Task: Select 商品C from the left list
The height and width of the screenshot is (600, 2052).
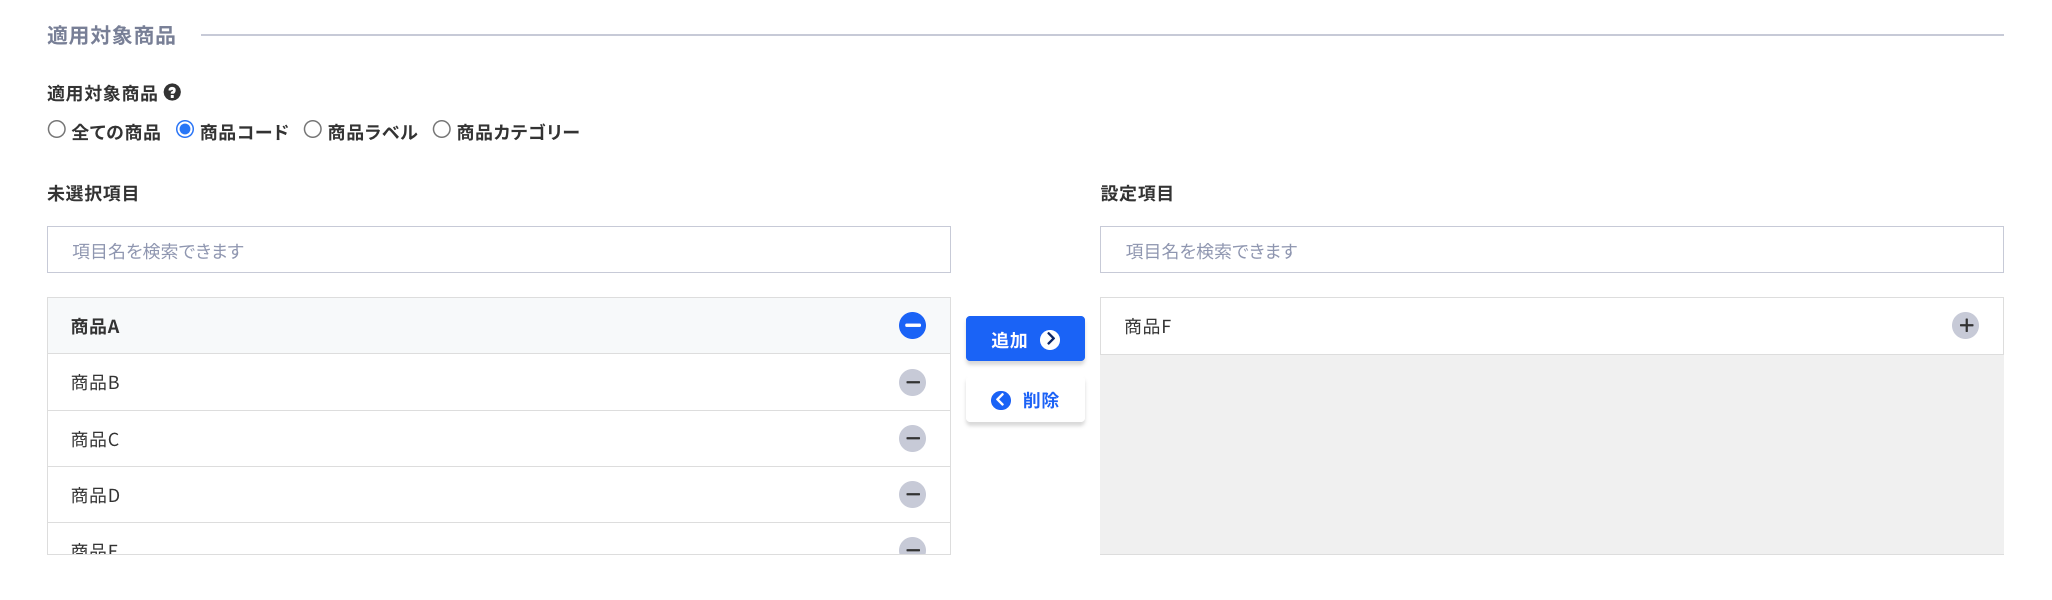Action: pyautogui.click(x=400, y=438)
